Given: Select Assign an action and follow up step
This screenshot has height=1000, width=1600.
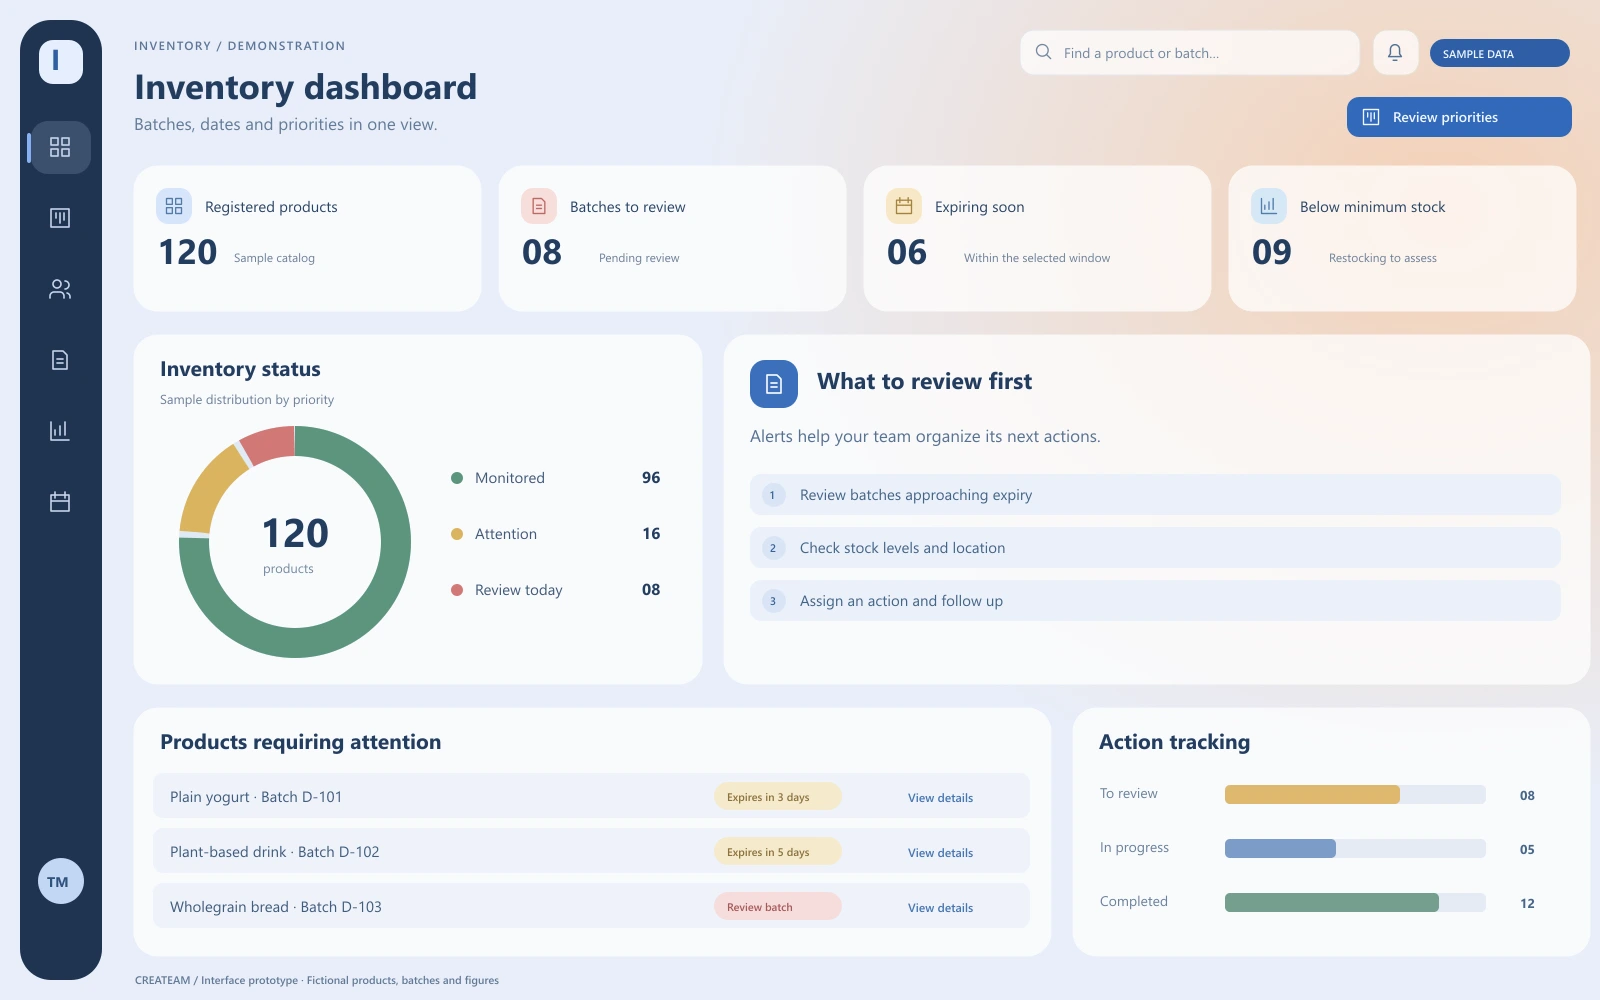Looking at the screenshot, I should coord(1155,601).
